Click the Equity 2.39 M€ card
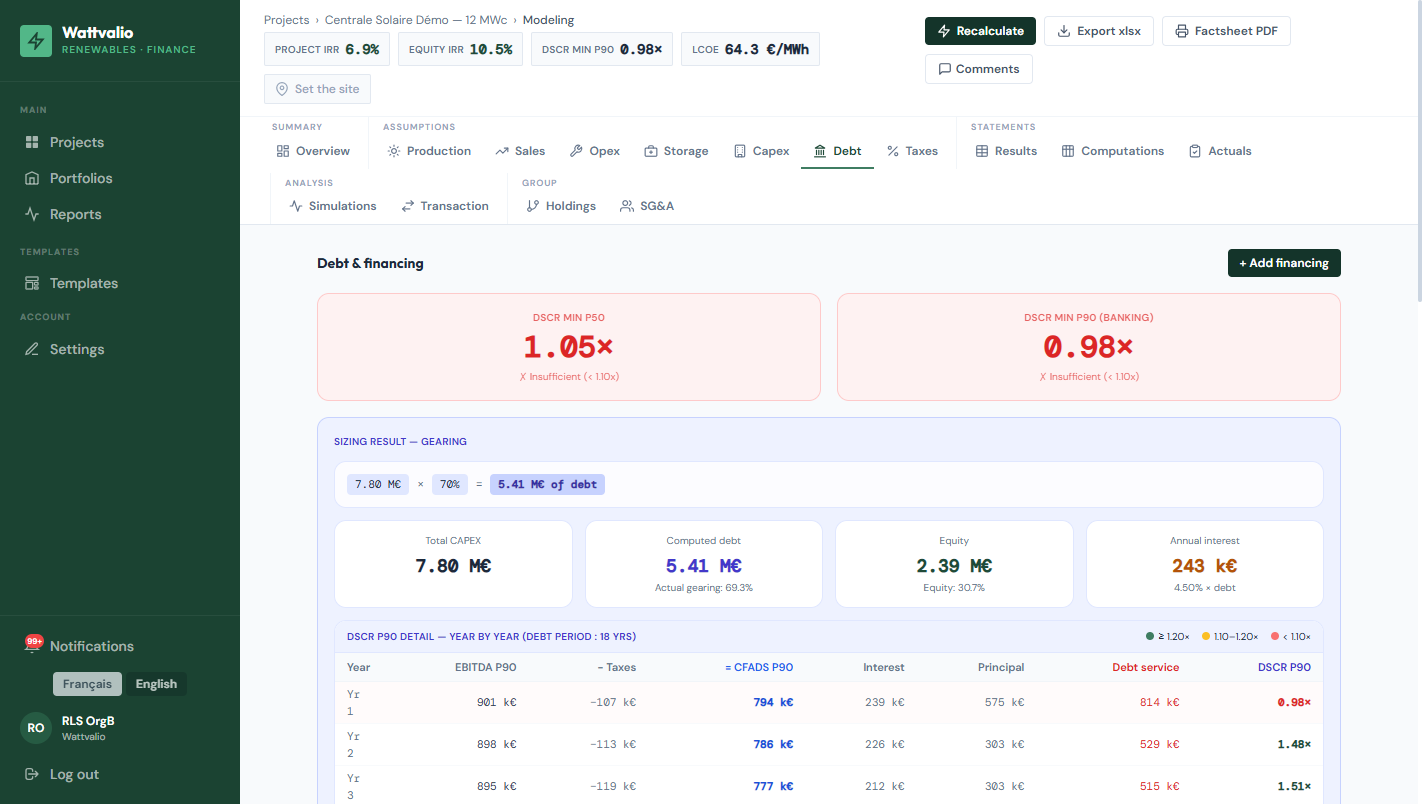 pyautogui.click(x=954, y=564)
